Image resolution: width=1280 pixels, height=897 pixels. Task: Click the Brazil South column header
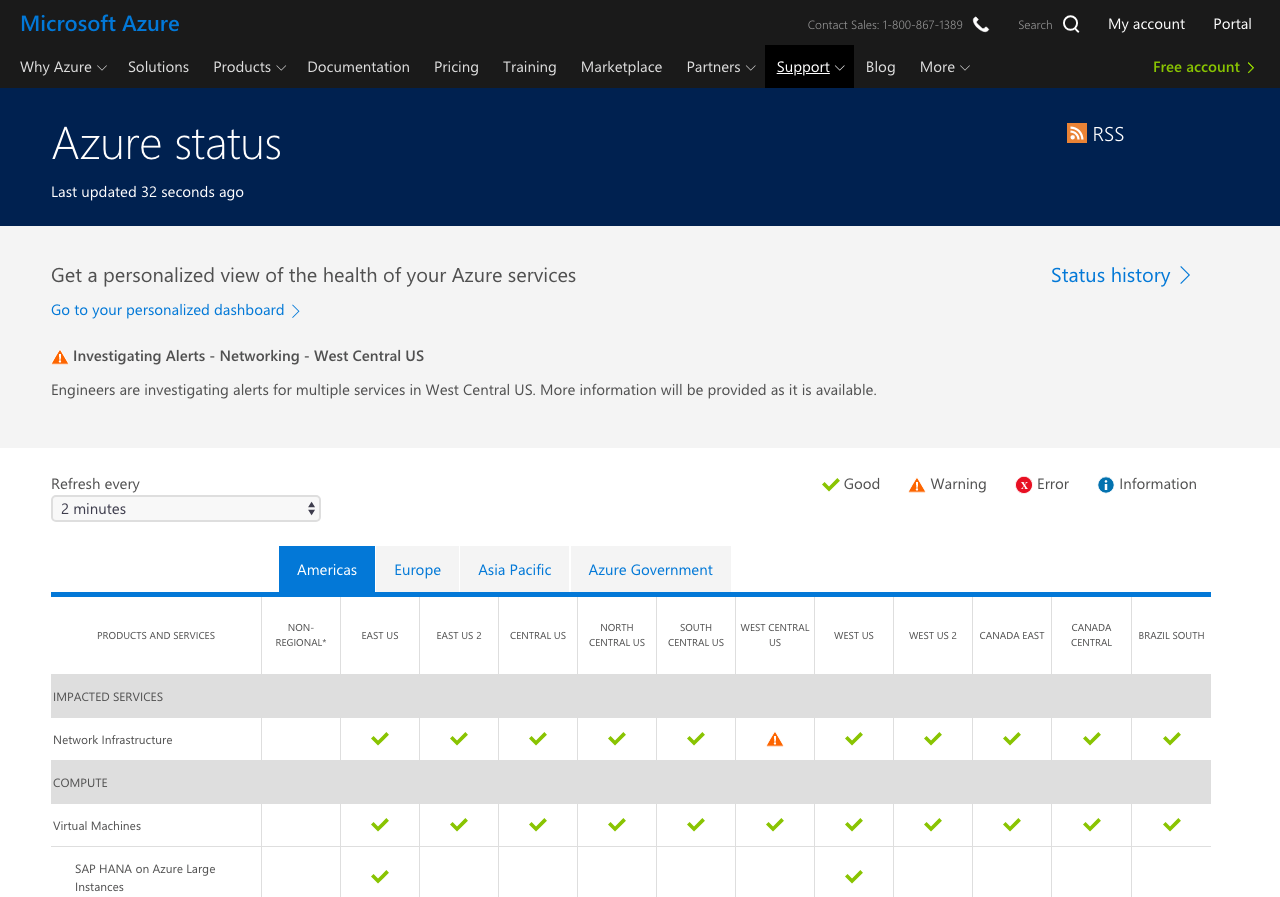click(x=1171, y=635)
